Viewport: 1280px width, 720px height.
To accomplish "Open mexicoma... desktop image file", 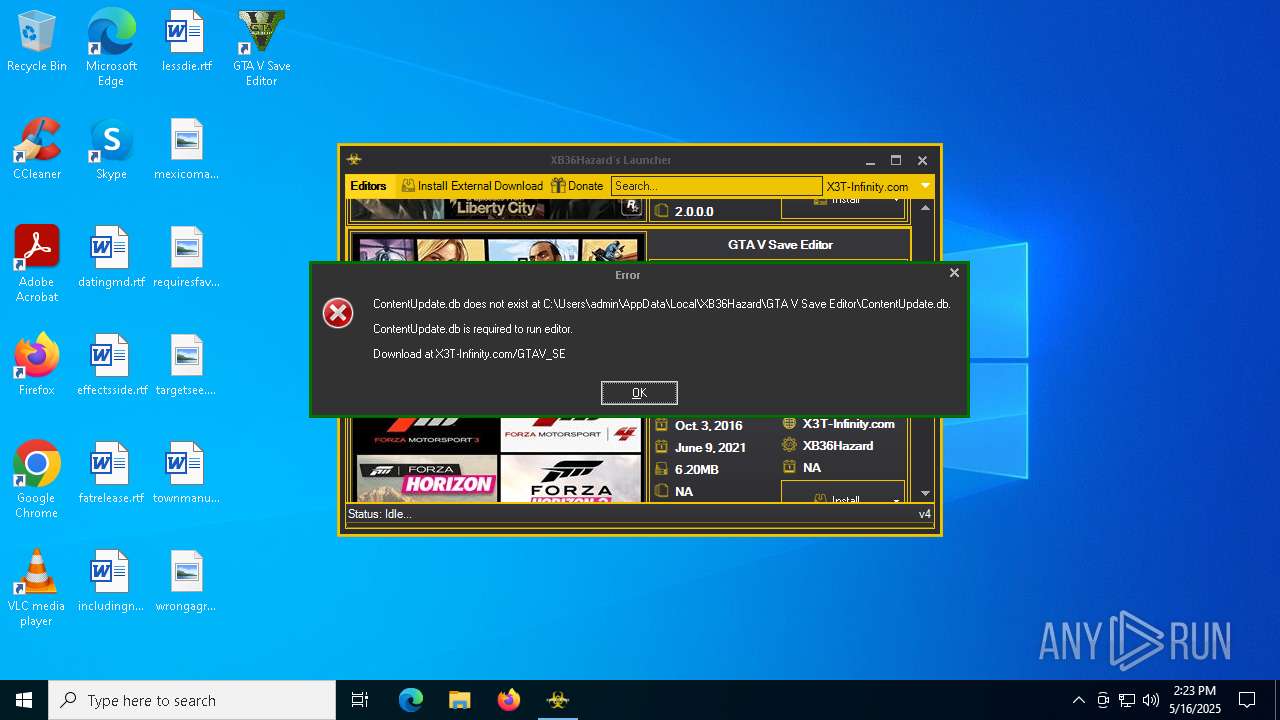I will point(186,149).
